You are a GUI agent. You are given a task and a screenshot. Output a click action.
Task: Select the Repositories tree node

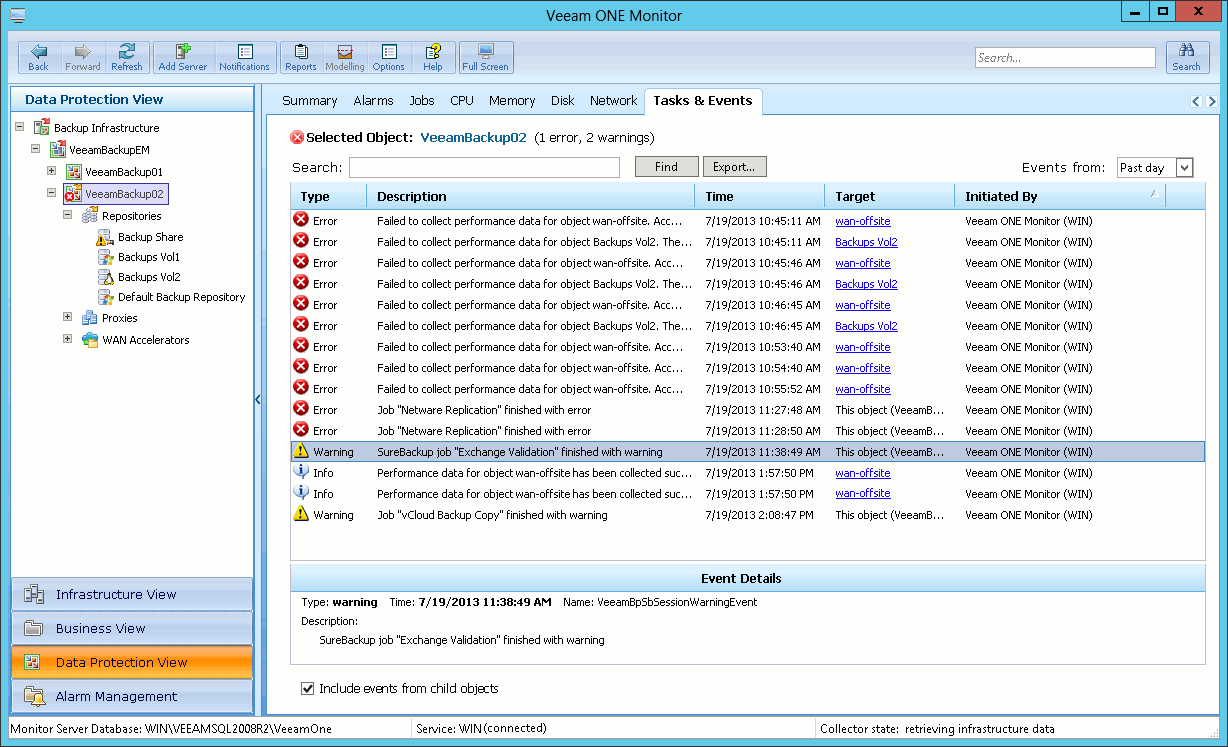coord(131,216)
